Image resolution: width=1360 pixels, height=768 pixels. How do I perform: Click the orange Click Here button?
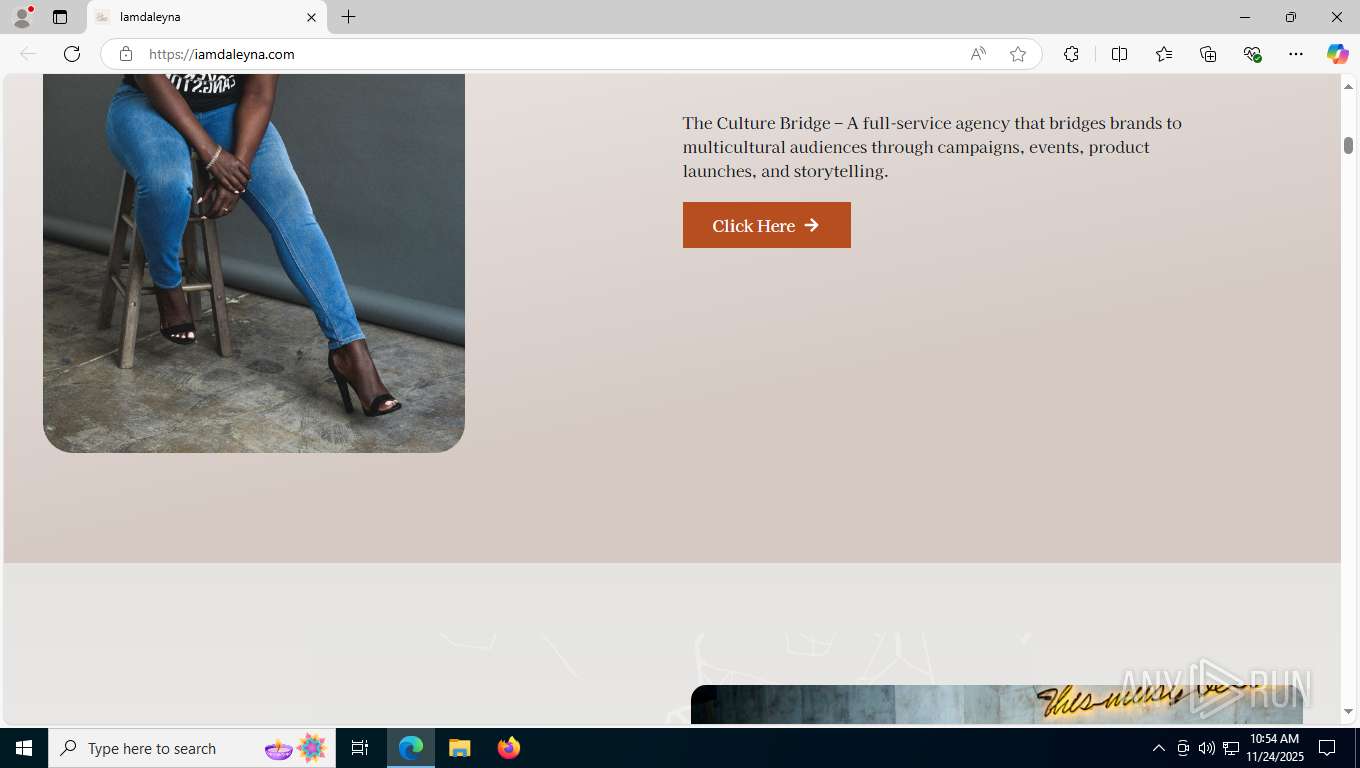point(767,225)
